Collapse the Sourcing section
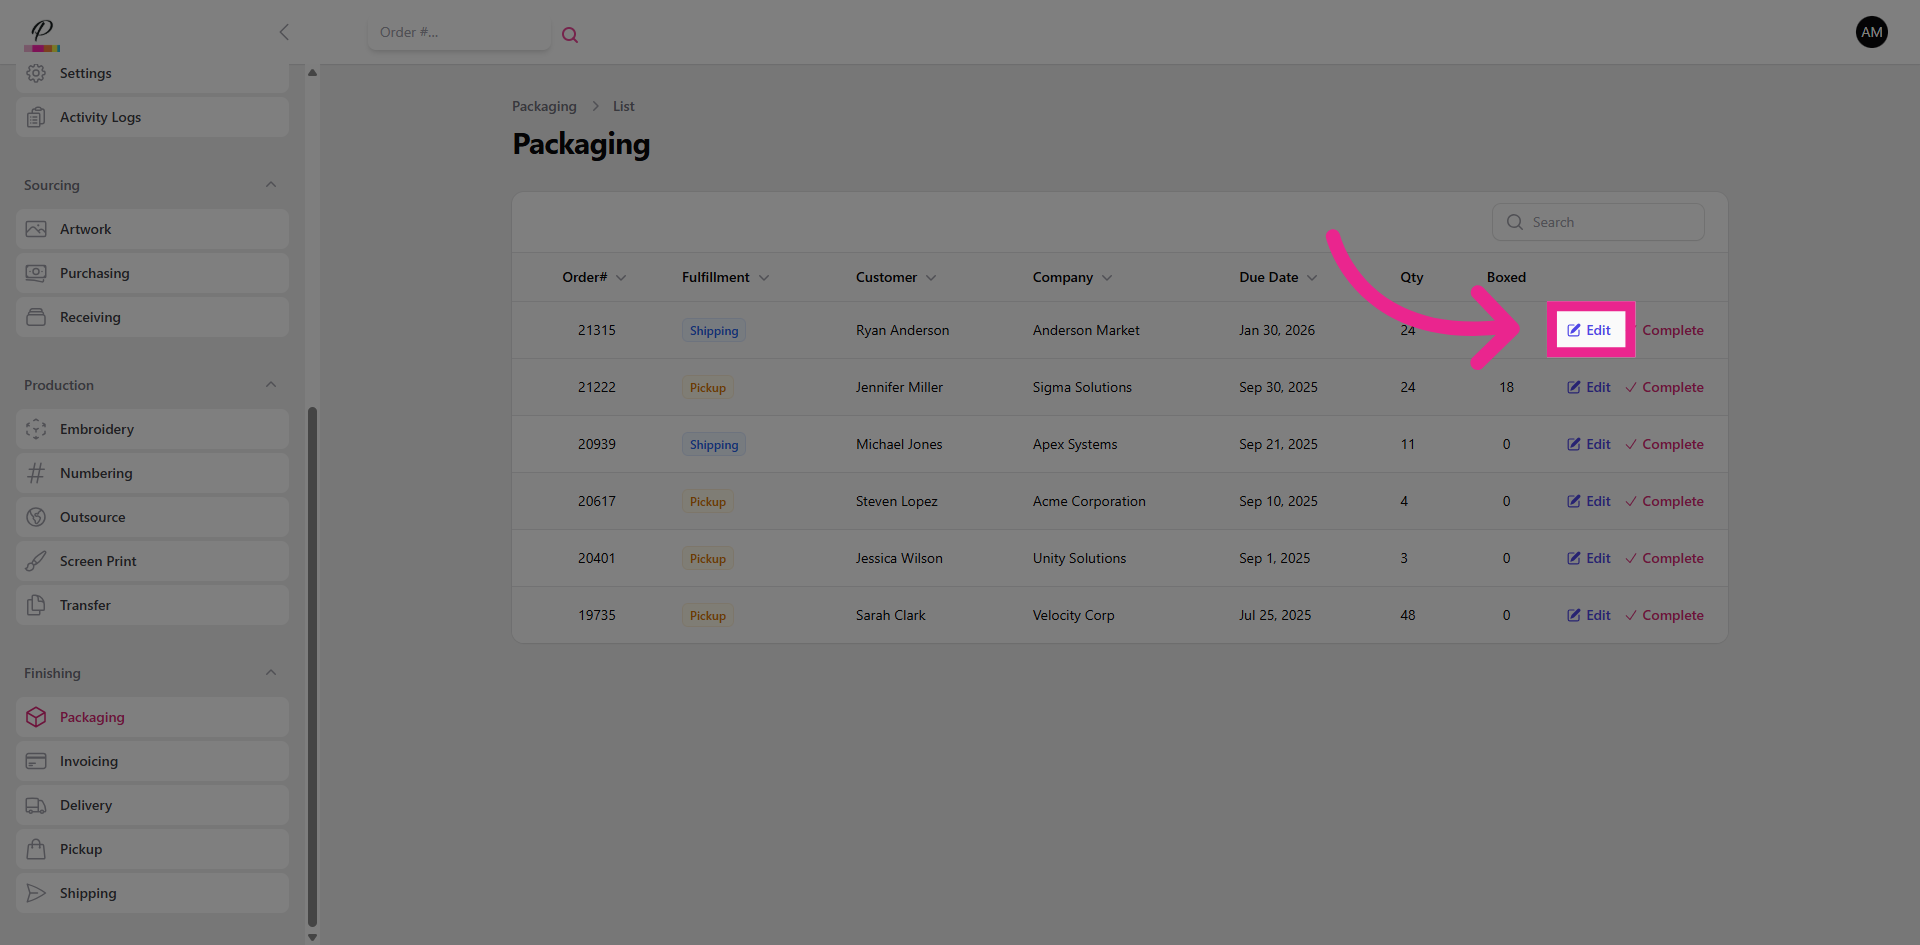1920x945 pixels. click(271, 185)
